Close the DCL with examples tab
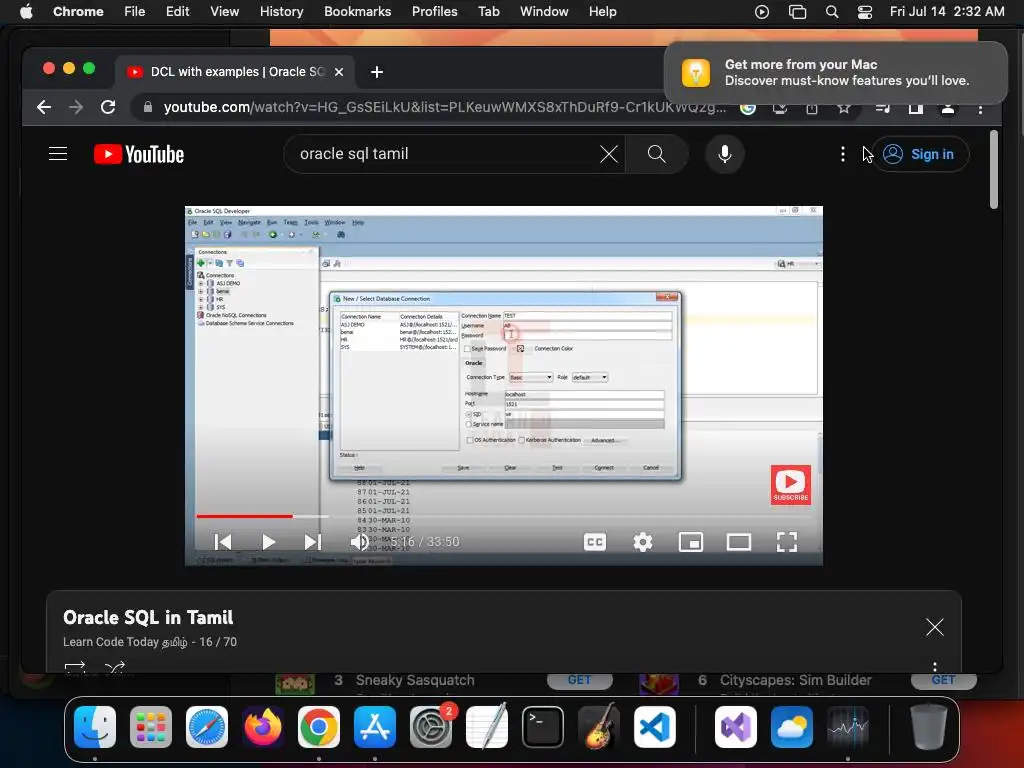 (x=339, y=72)
